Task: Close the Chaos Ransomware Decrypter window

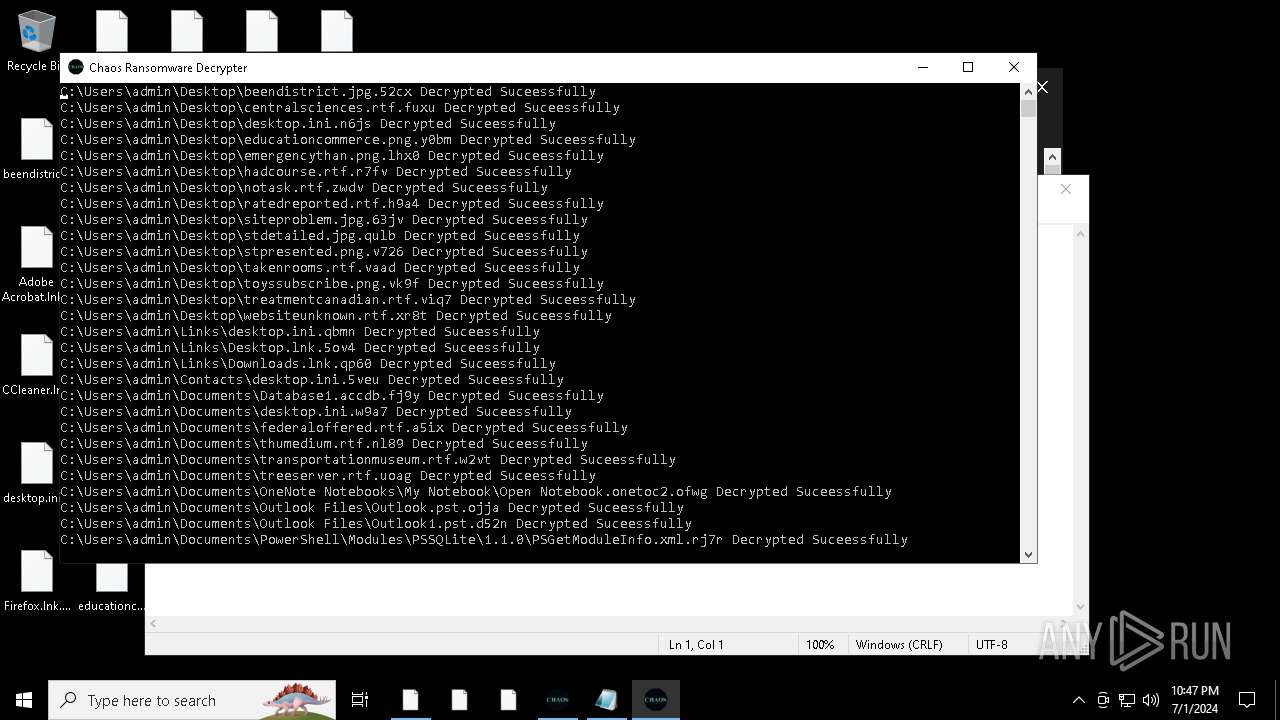Action: coord(1014,67)
